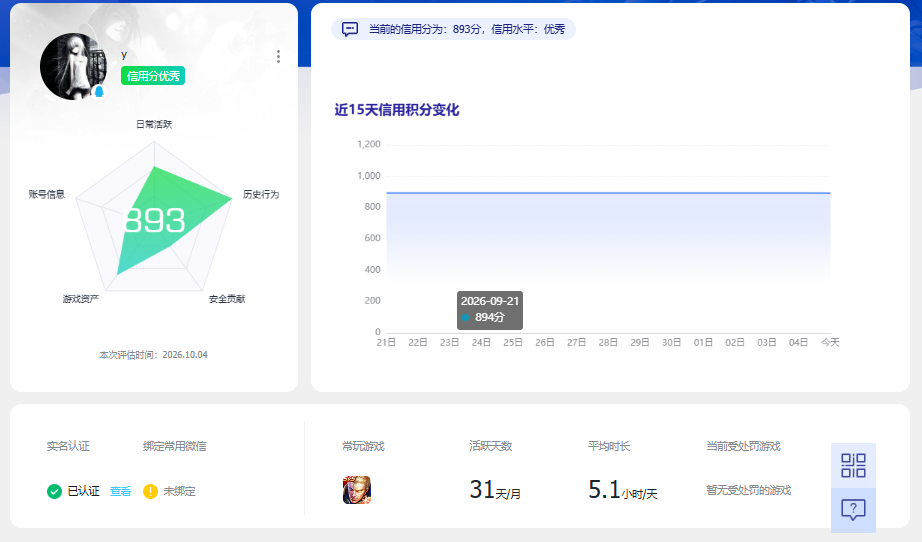The width and height of the screenshot is (922, 542).
Task: Open the three-dot more options menu
Action: (278, 56)
